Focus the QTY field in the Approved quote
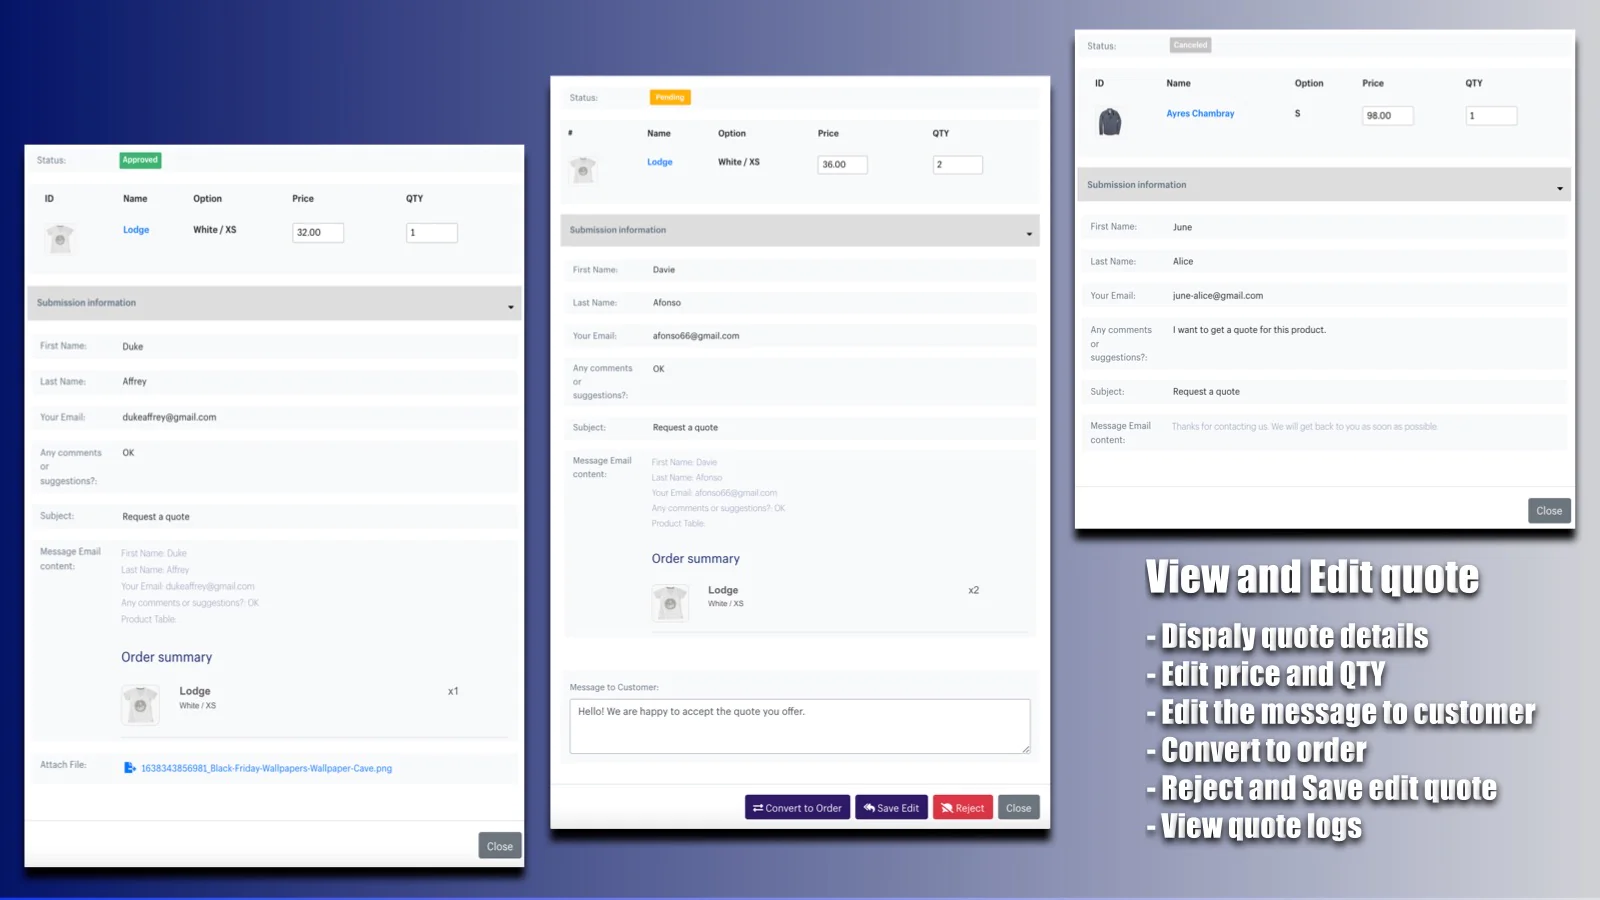This screenshot has height=900, width=1600. tap(432, 233)
